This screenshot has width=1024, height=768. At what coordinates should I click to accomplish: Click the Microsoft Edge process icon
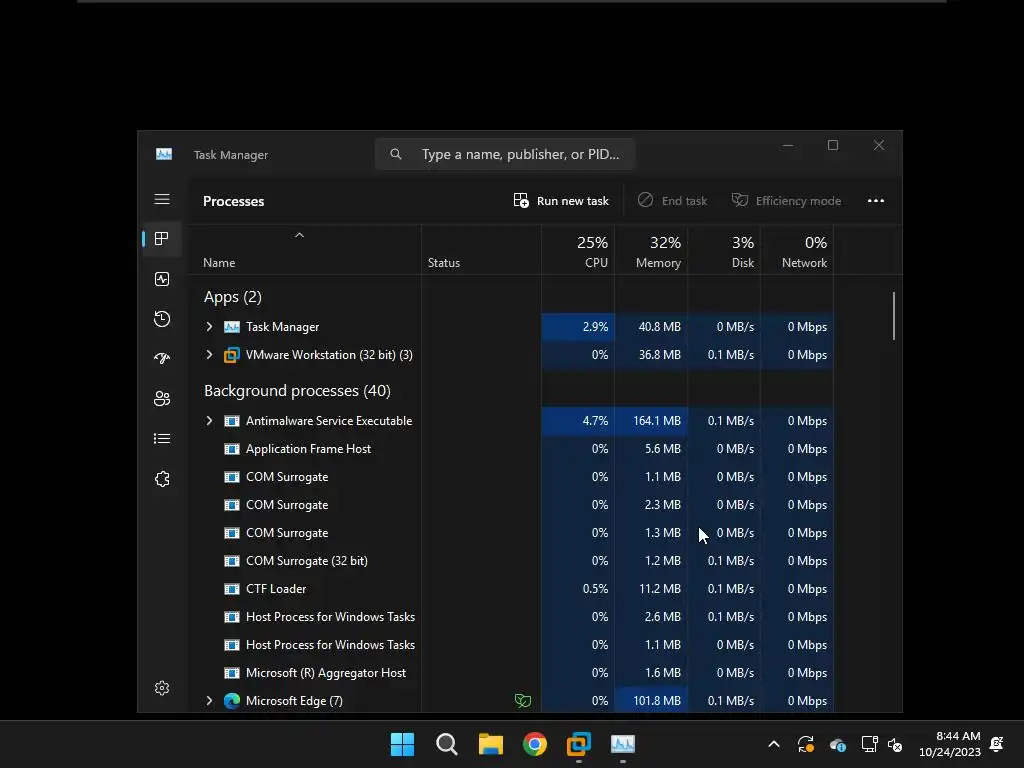[x=232, y=701]
